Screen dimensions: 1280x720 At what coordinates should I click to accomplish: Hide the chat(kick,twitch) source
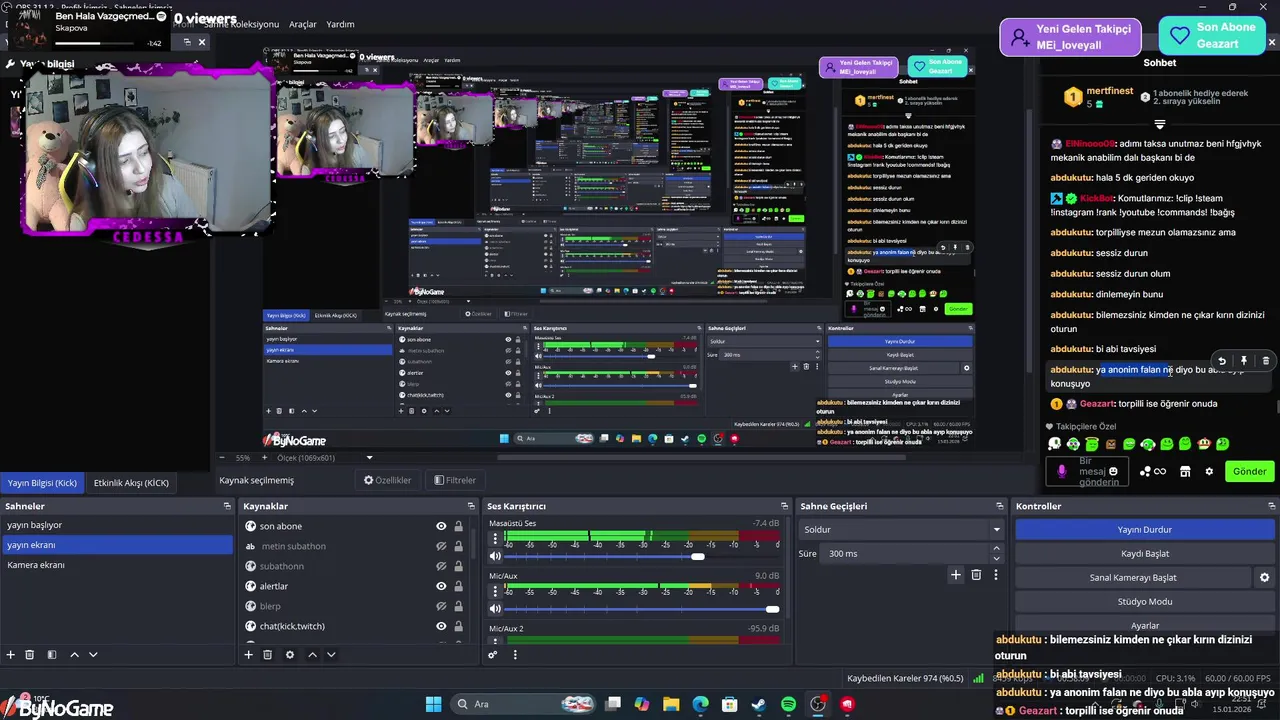click(441, 626)
